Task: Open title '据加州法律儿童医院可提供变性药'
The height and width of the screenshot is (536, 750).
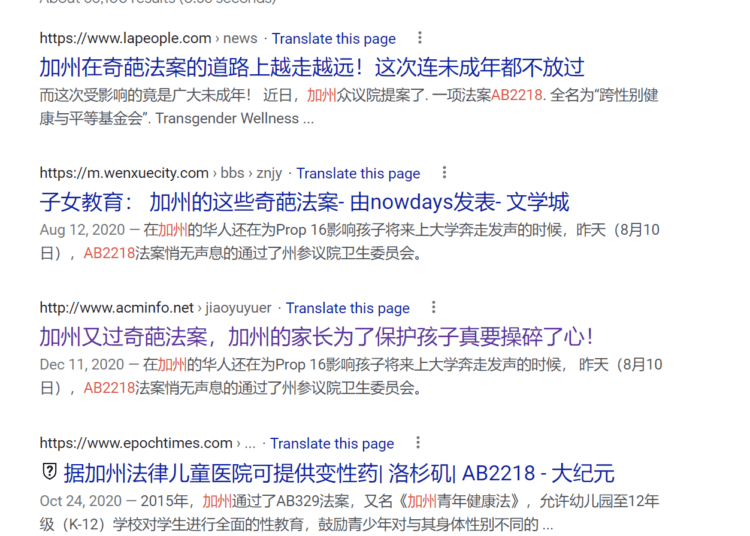Action: pyautogui.click(x=339, y=473)
